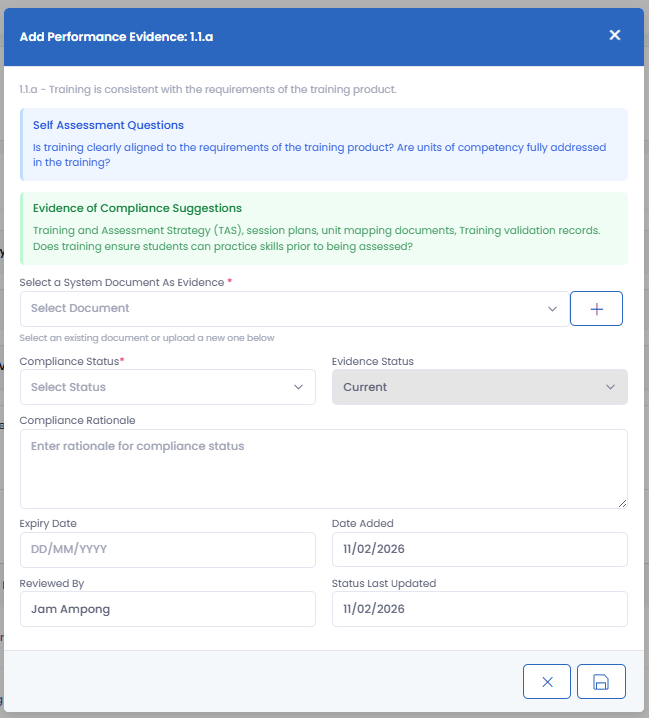
Task: Click the Evidence of Compliance Suggestions heading
Action: click(x=137, y=209)
